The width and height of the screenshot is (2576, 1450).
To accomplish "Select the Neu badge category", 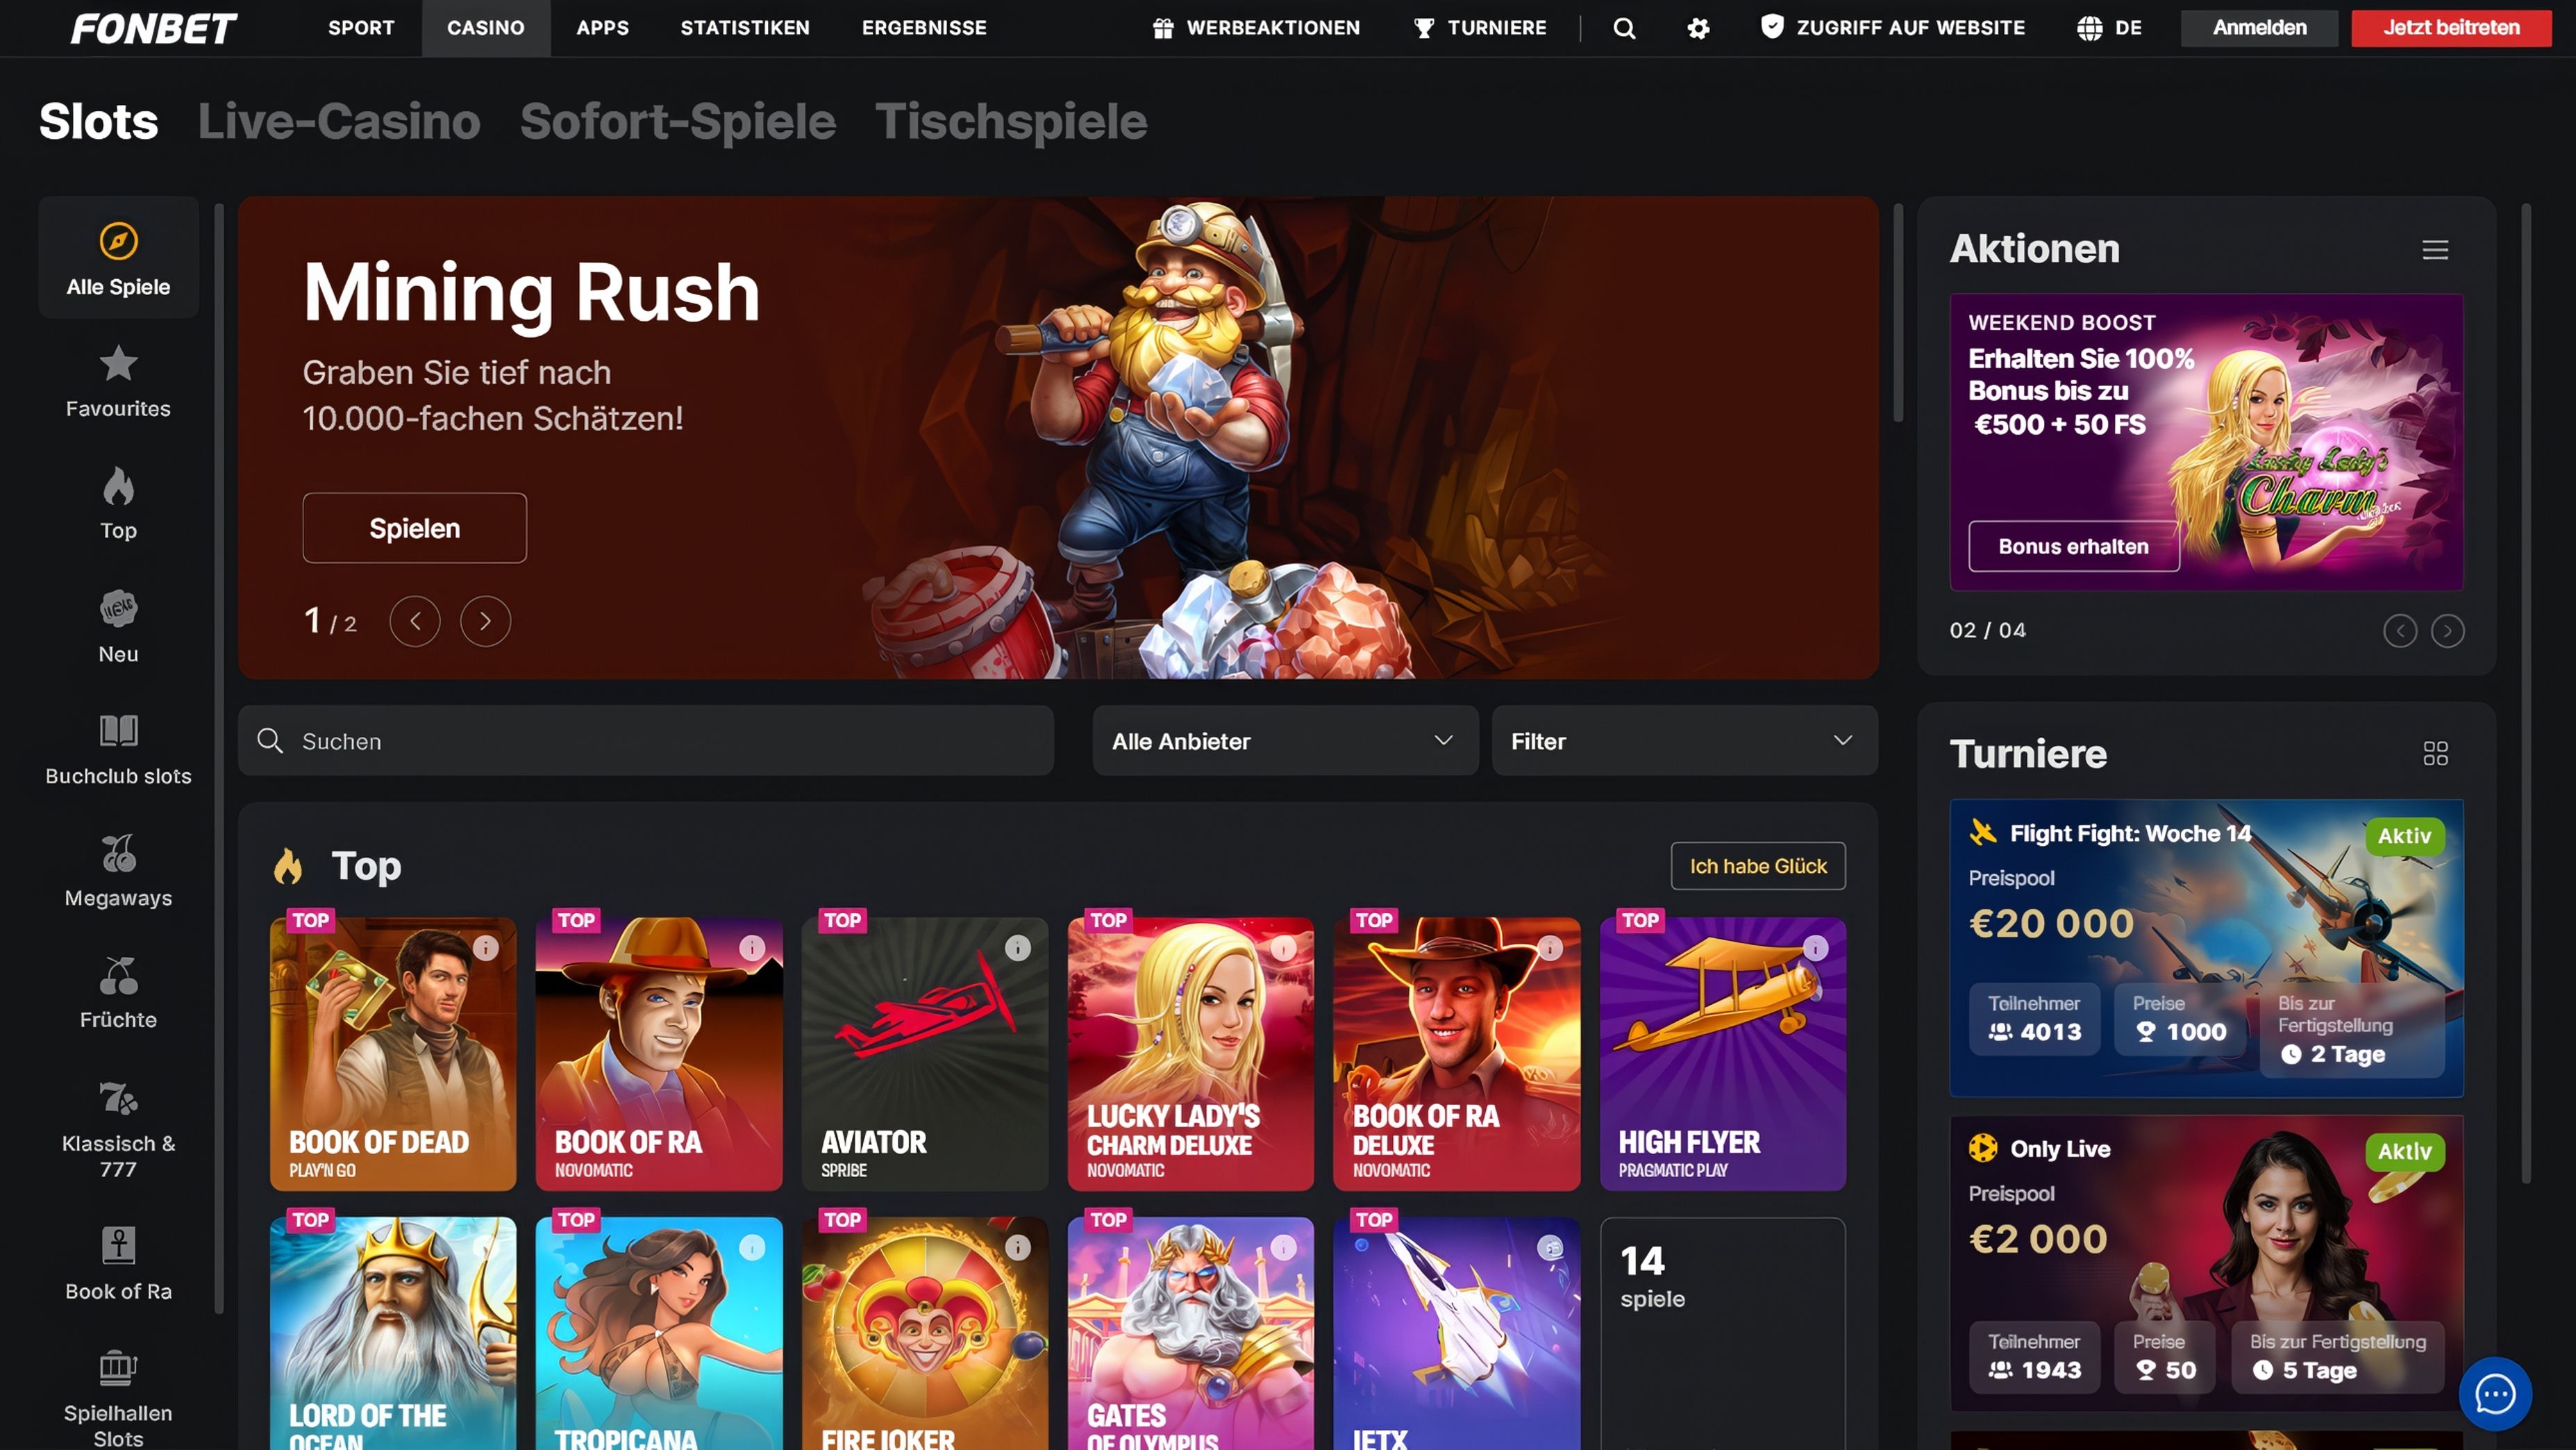I will pos(118,626).
